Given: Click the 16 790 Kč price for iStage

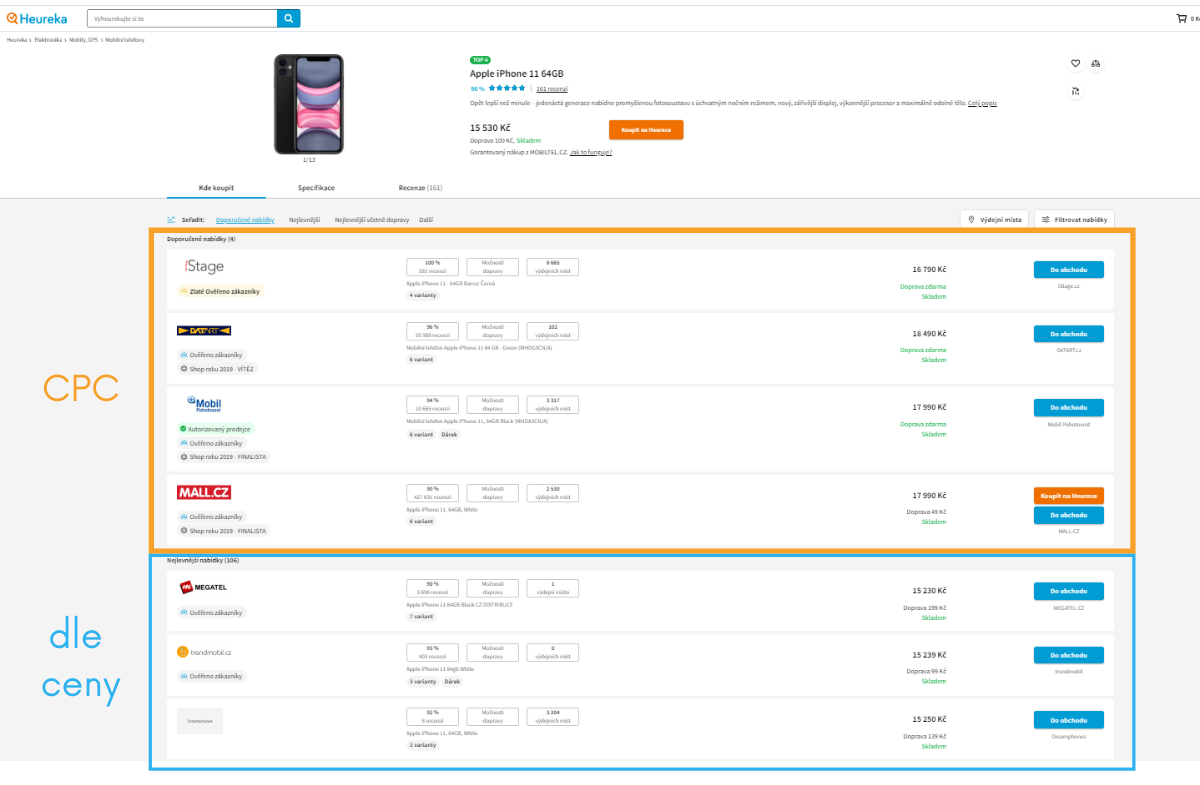Looking at the screenshot, I should point(929,269).
